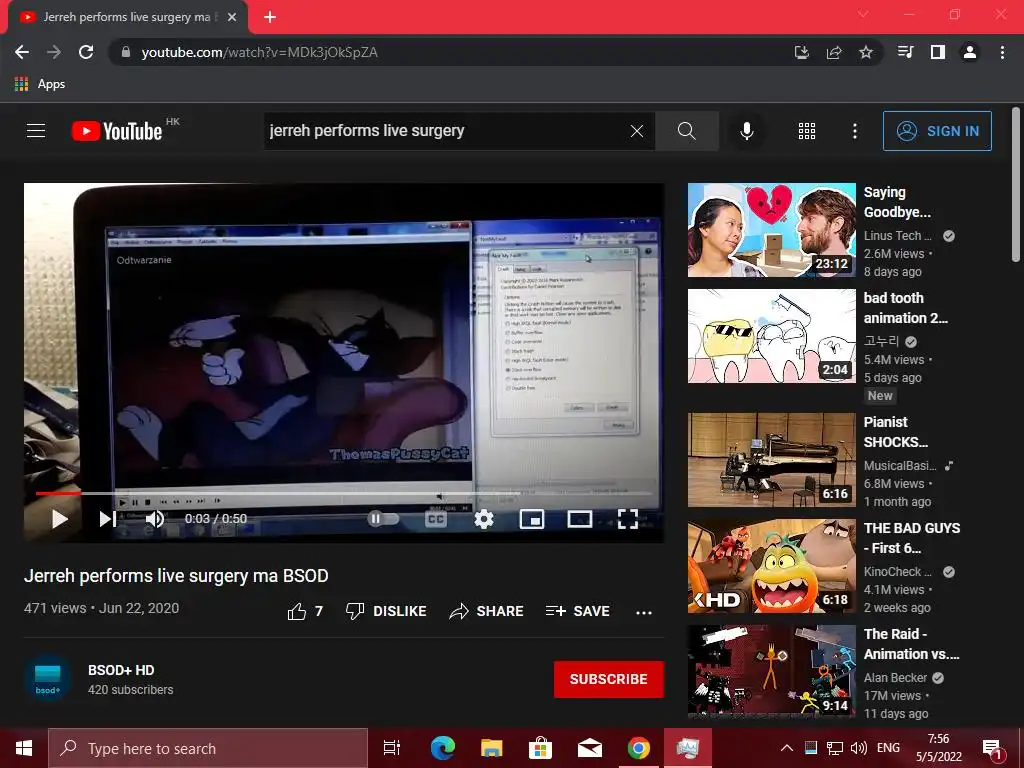
Task: Open a new browser tab
Action: (270, 17)
